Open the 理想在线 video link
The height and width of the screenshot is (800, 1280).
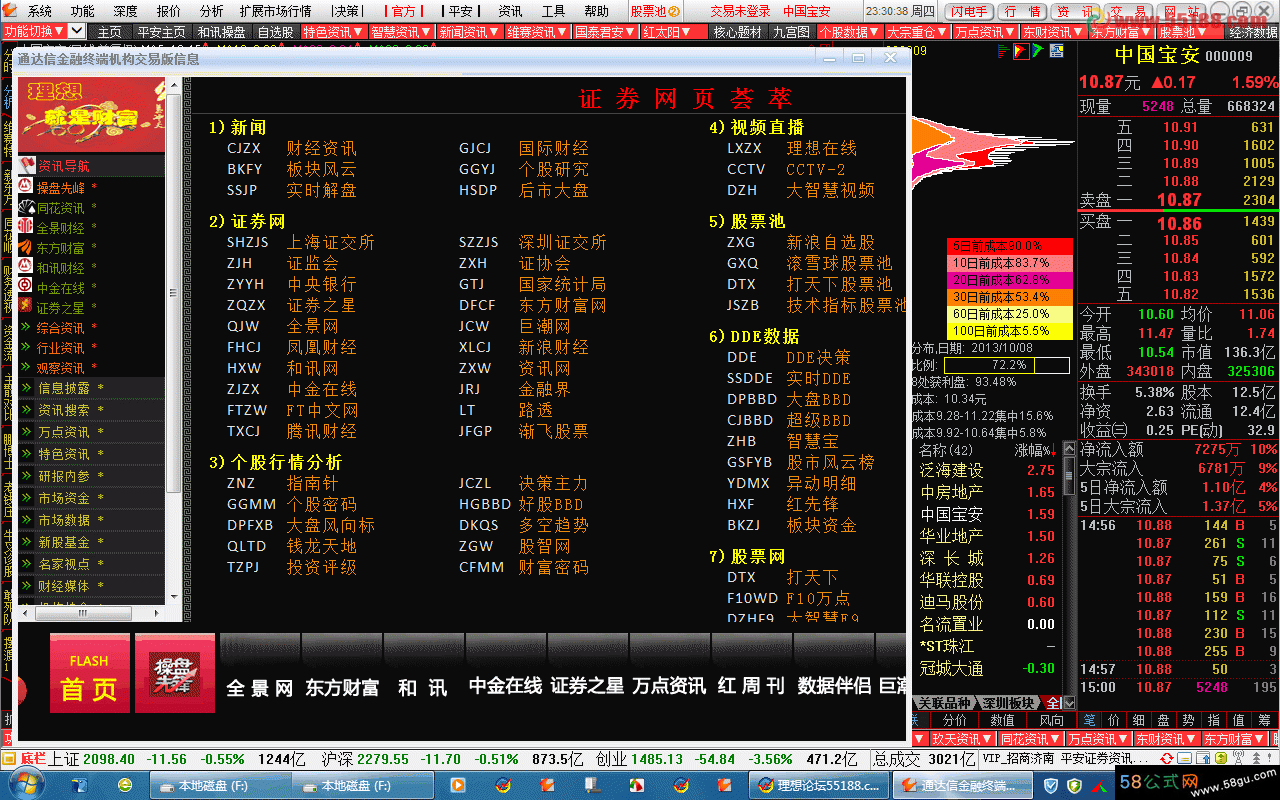(821, 148)
